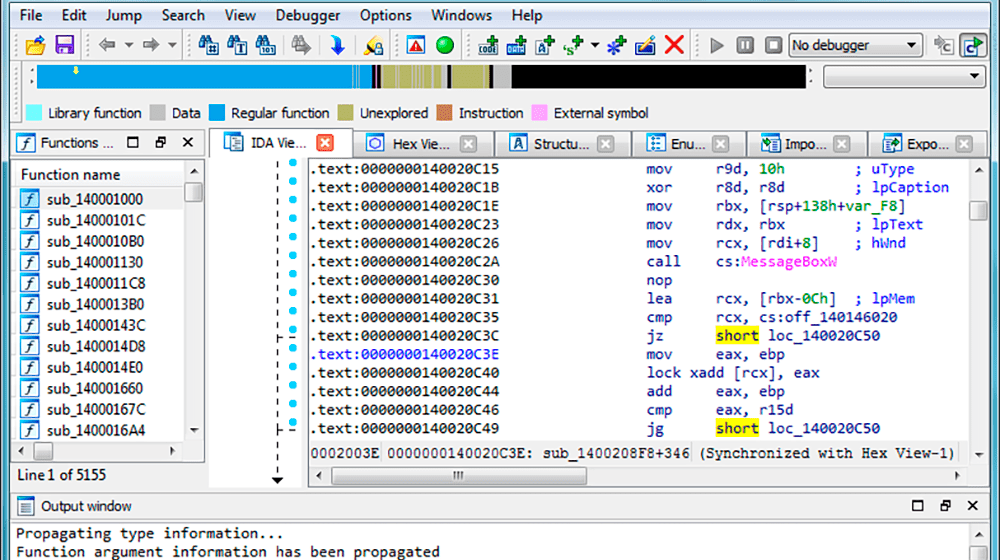This screenshot has height=560, width=1000.
Task: Click the yellow marker on navigation band
Action: (x=76, y=70)
